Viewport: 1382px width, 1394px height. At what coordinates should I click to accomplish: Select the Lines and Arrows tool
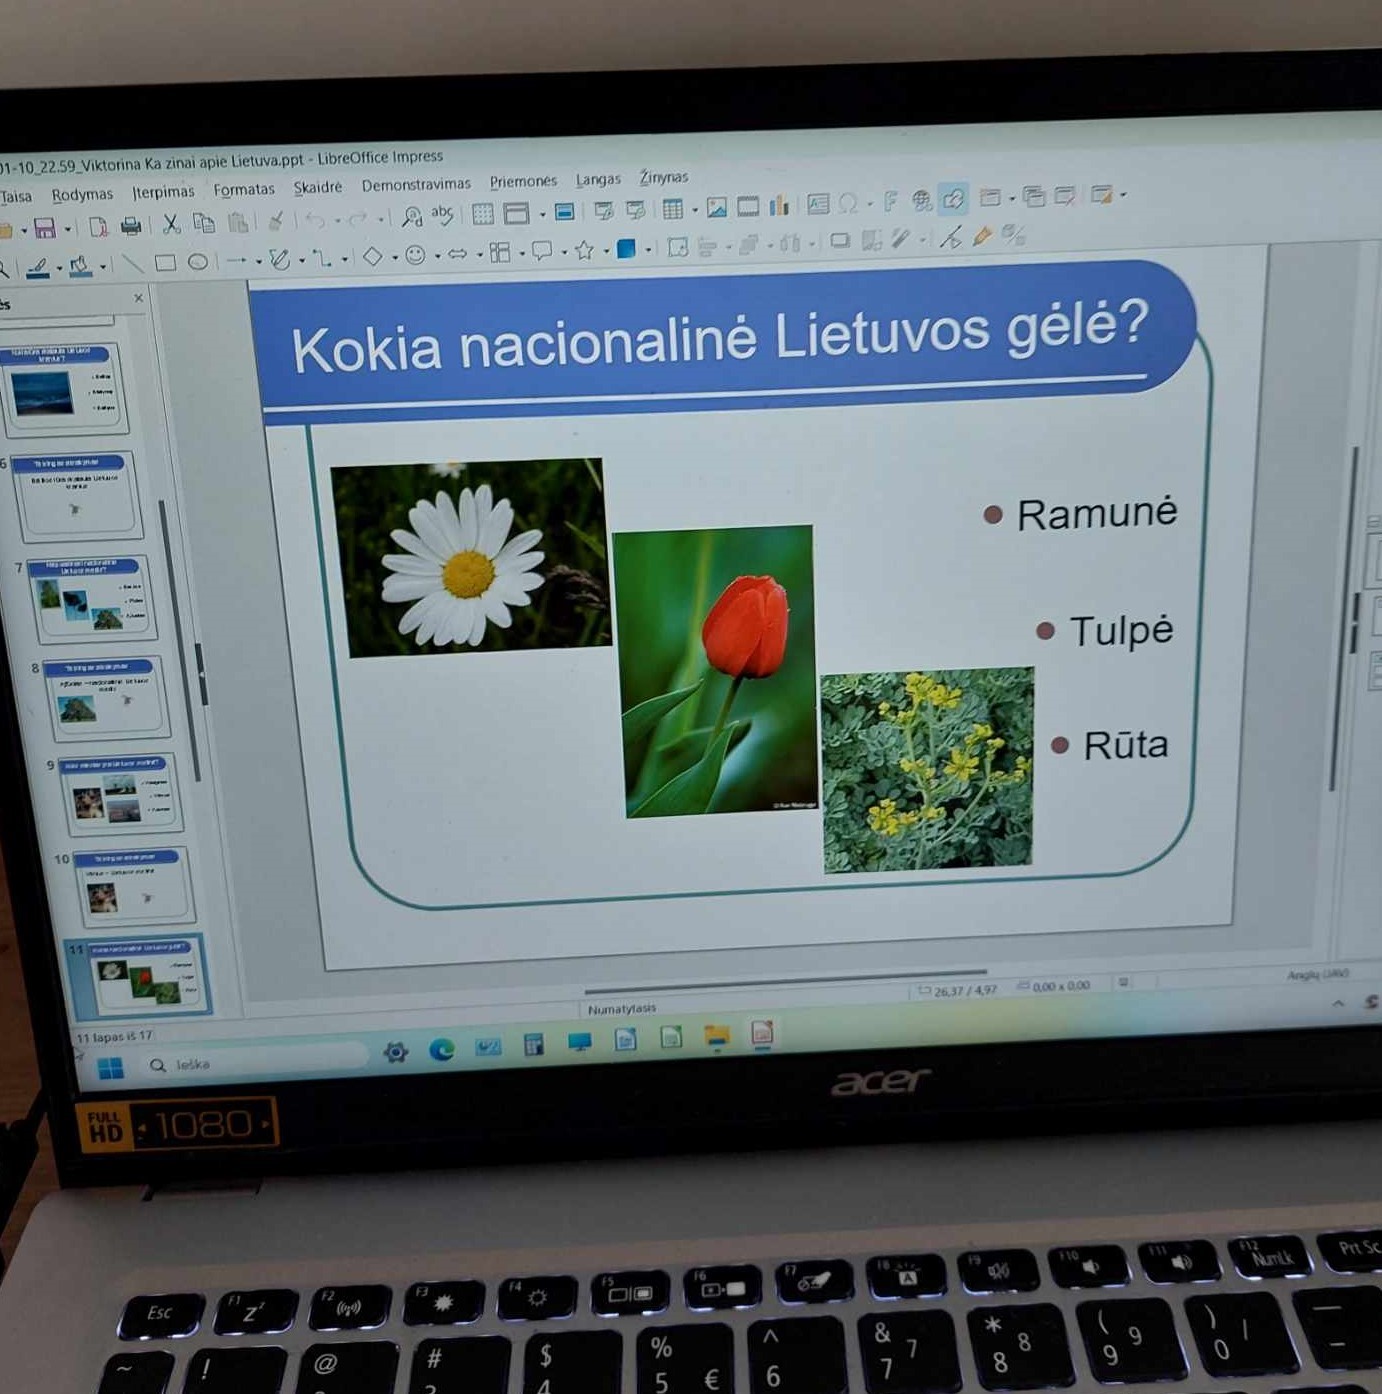[x=236, y=261]
